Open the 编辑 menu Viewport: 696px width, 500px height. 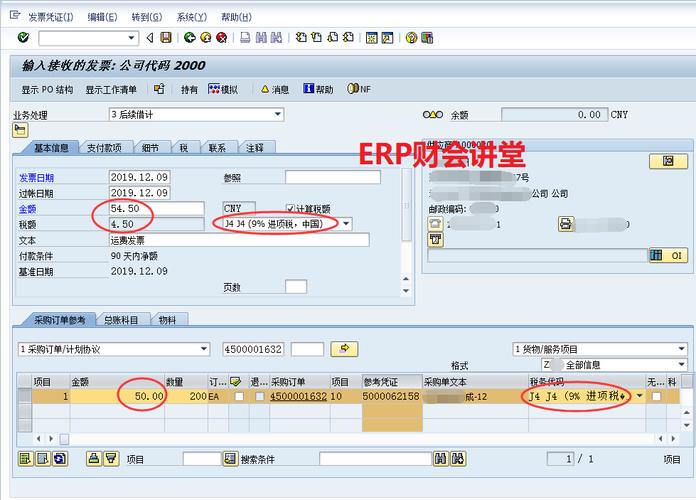pos(103,17)
